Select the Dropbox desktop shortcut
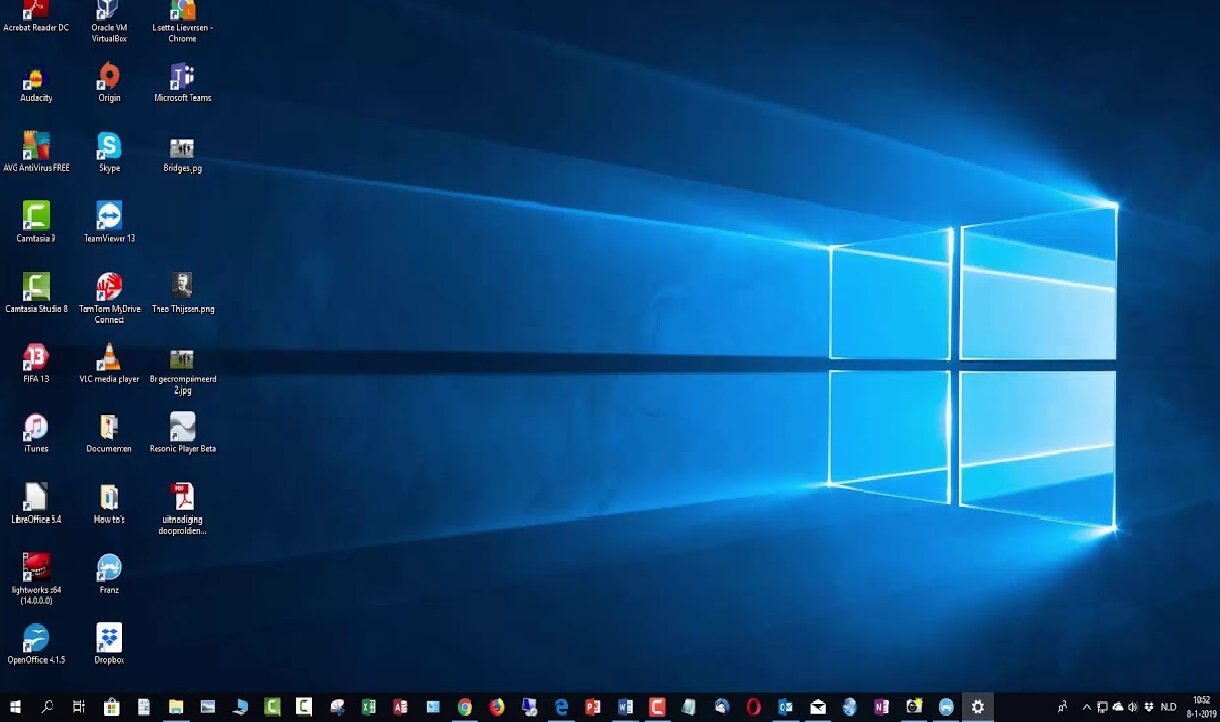Viewport: 1220px width, 722px height. tap(109, 644)
